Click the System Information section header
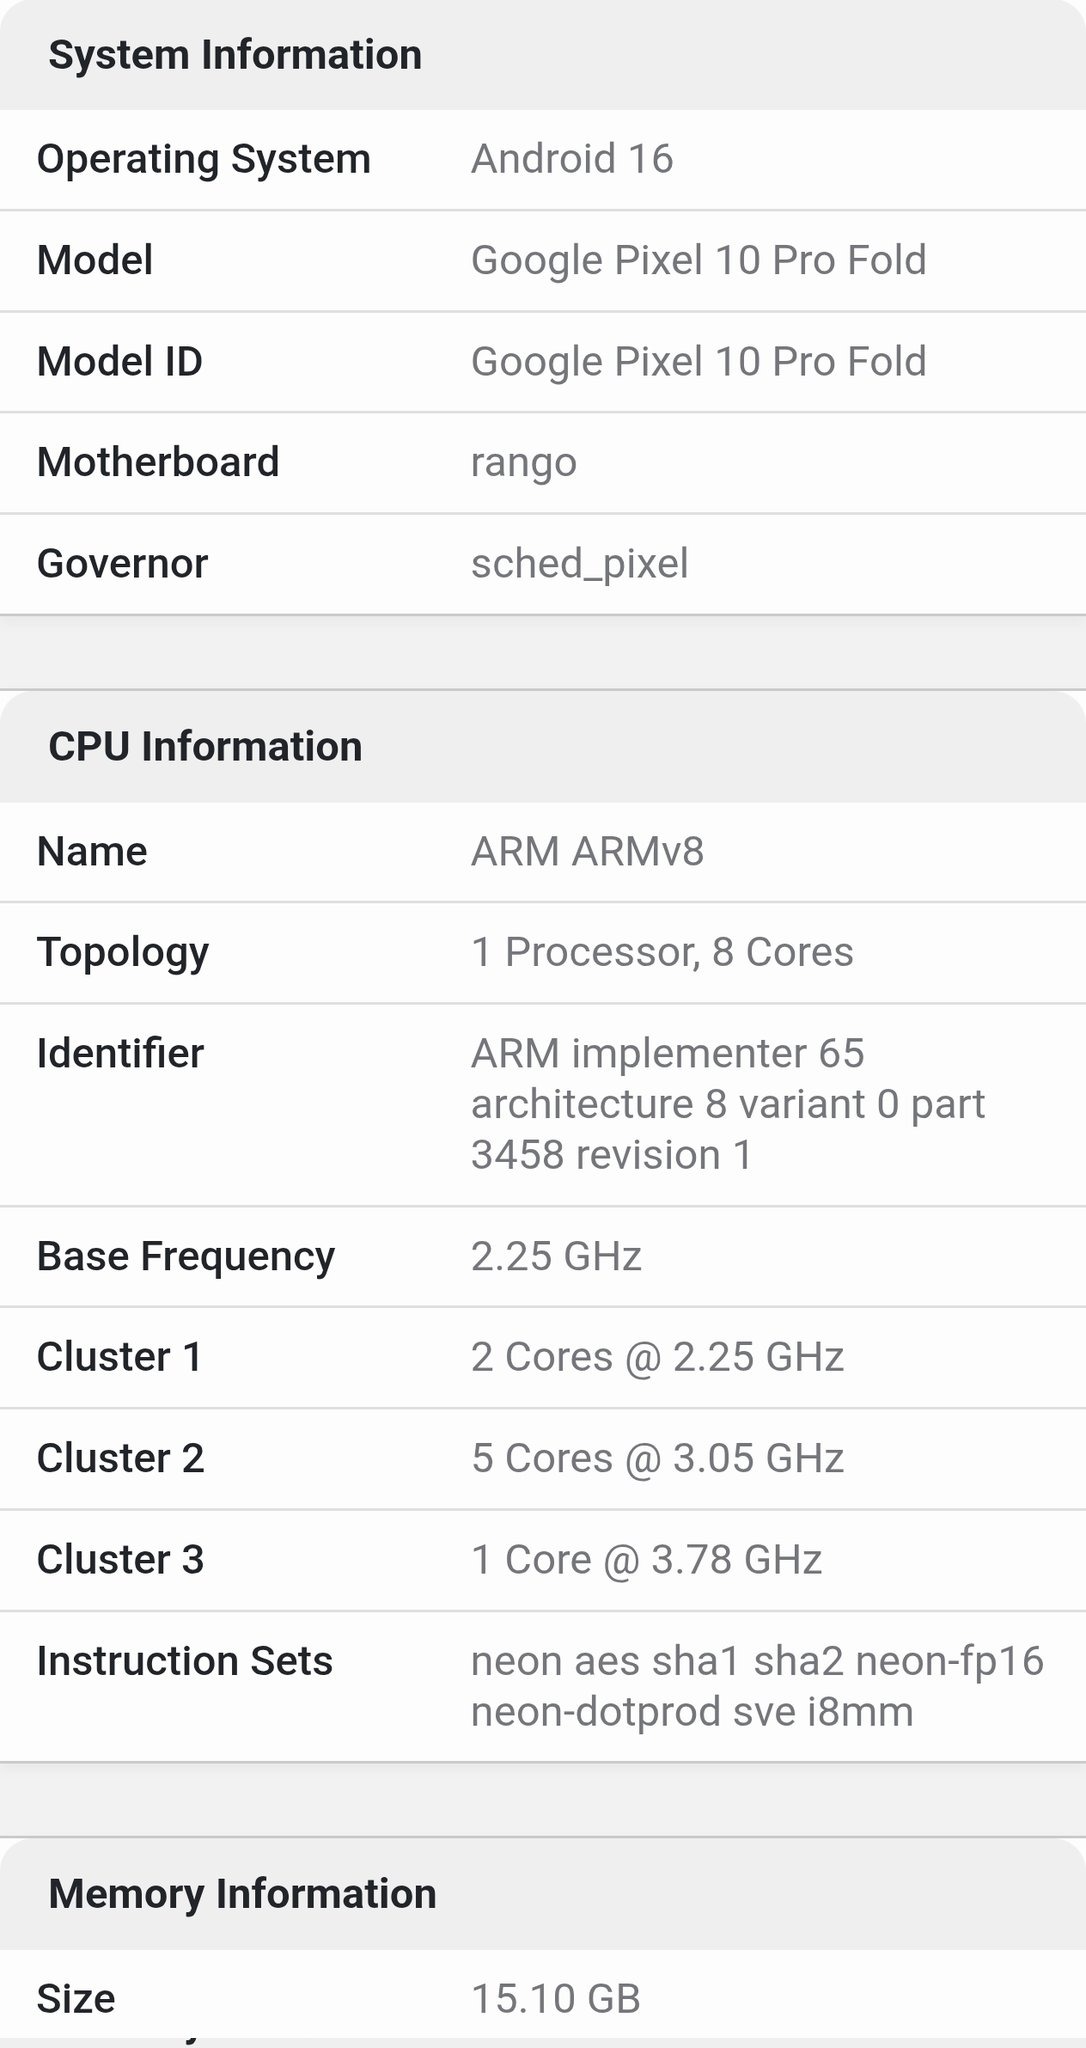 (235, 55)
